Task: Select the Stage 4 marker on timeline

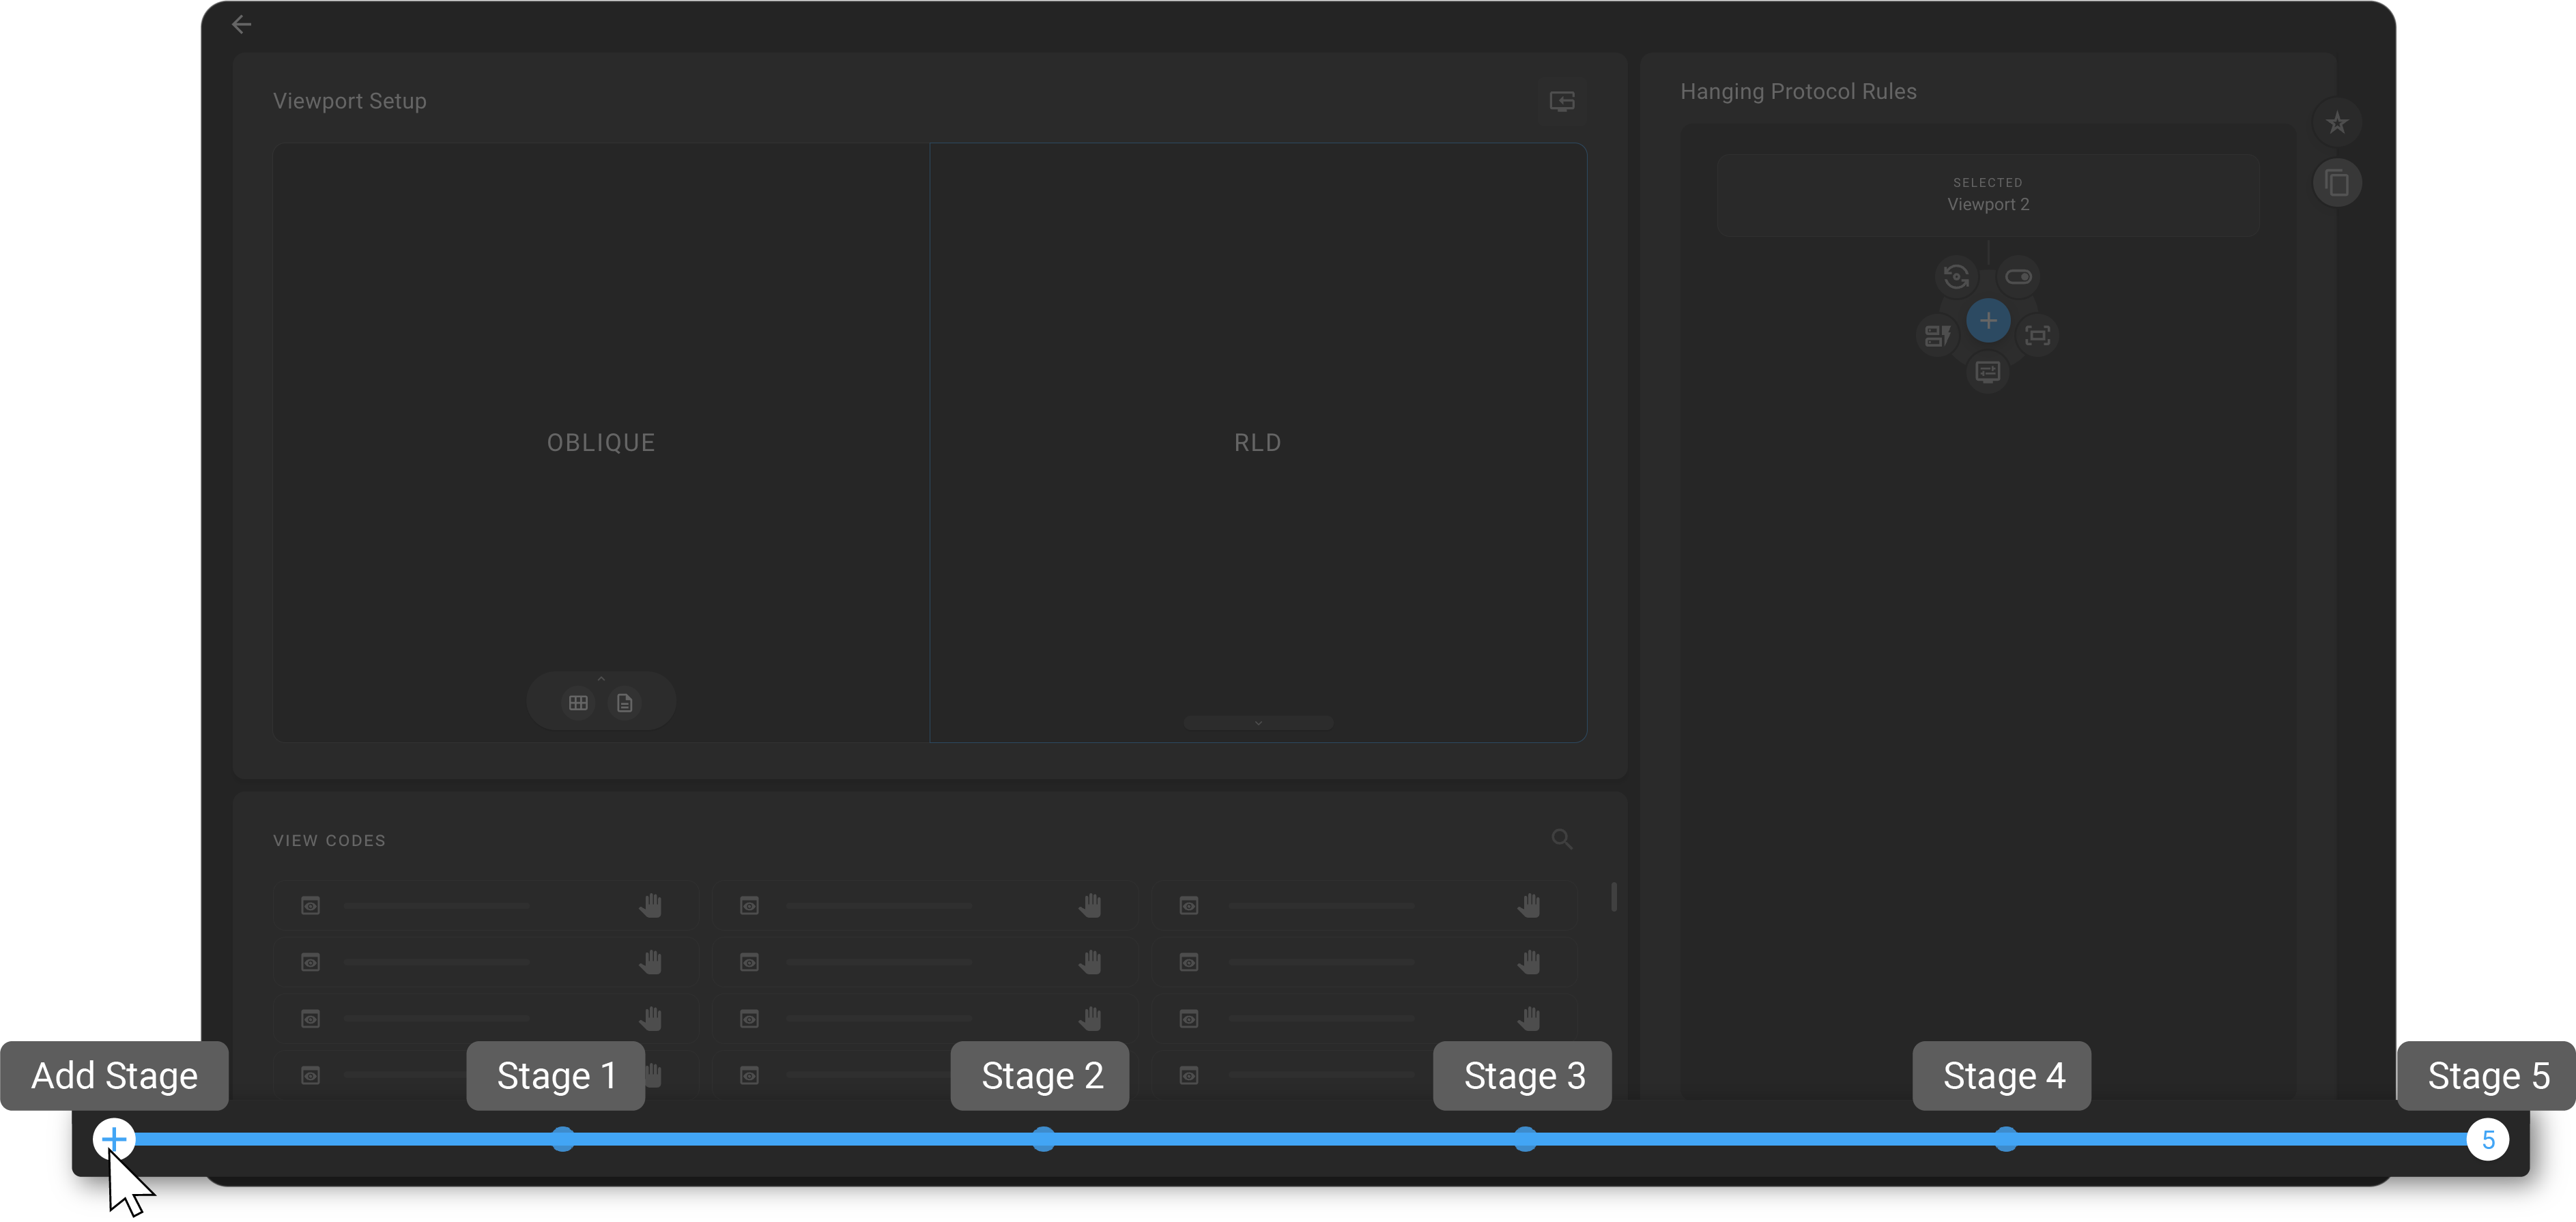Action: coord(2005,1139)
